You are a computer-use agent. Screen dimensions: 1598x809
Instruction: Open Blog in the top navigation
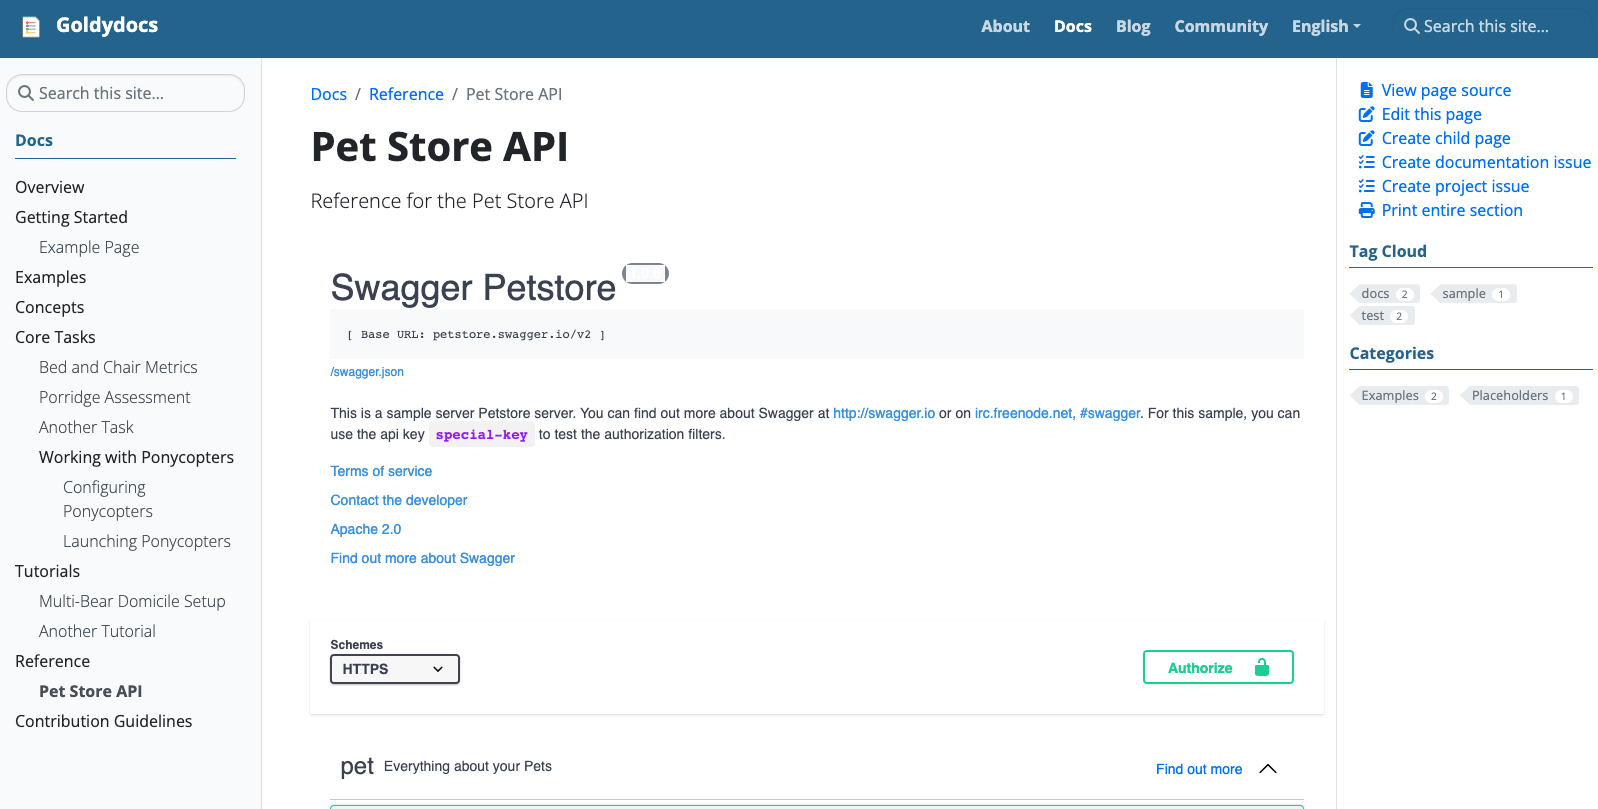[1133, 26]
